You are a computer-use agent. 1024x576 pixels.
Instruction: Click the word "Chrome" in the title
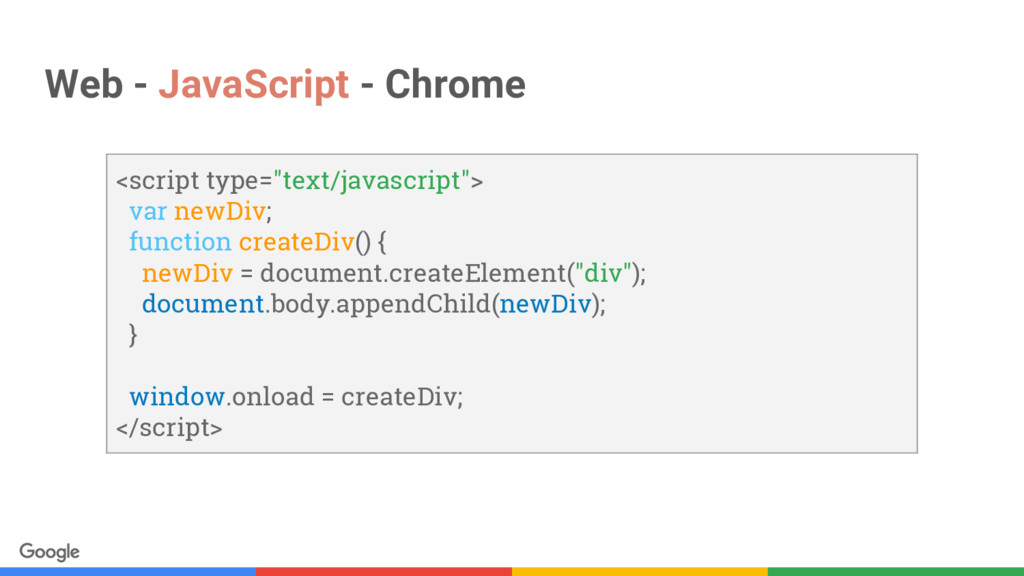pyautogui.click(x=455, y=84)
